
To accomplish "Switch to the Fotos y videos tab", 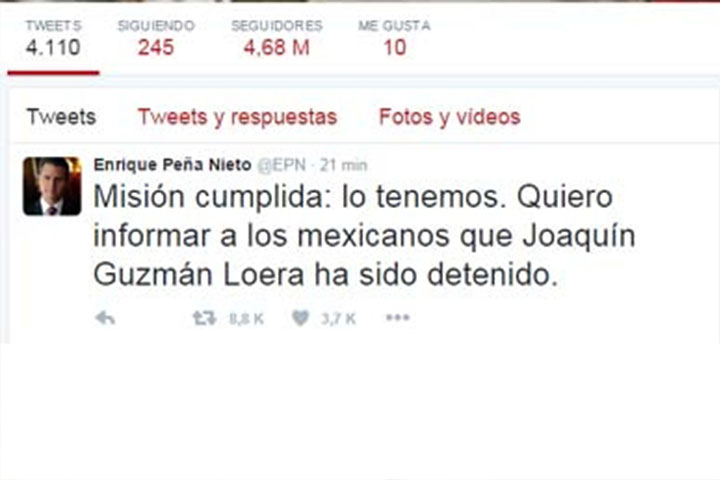I will pos(450,117).
